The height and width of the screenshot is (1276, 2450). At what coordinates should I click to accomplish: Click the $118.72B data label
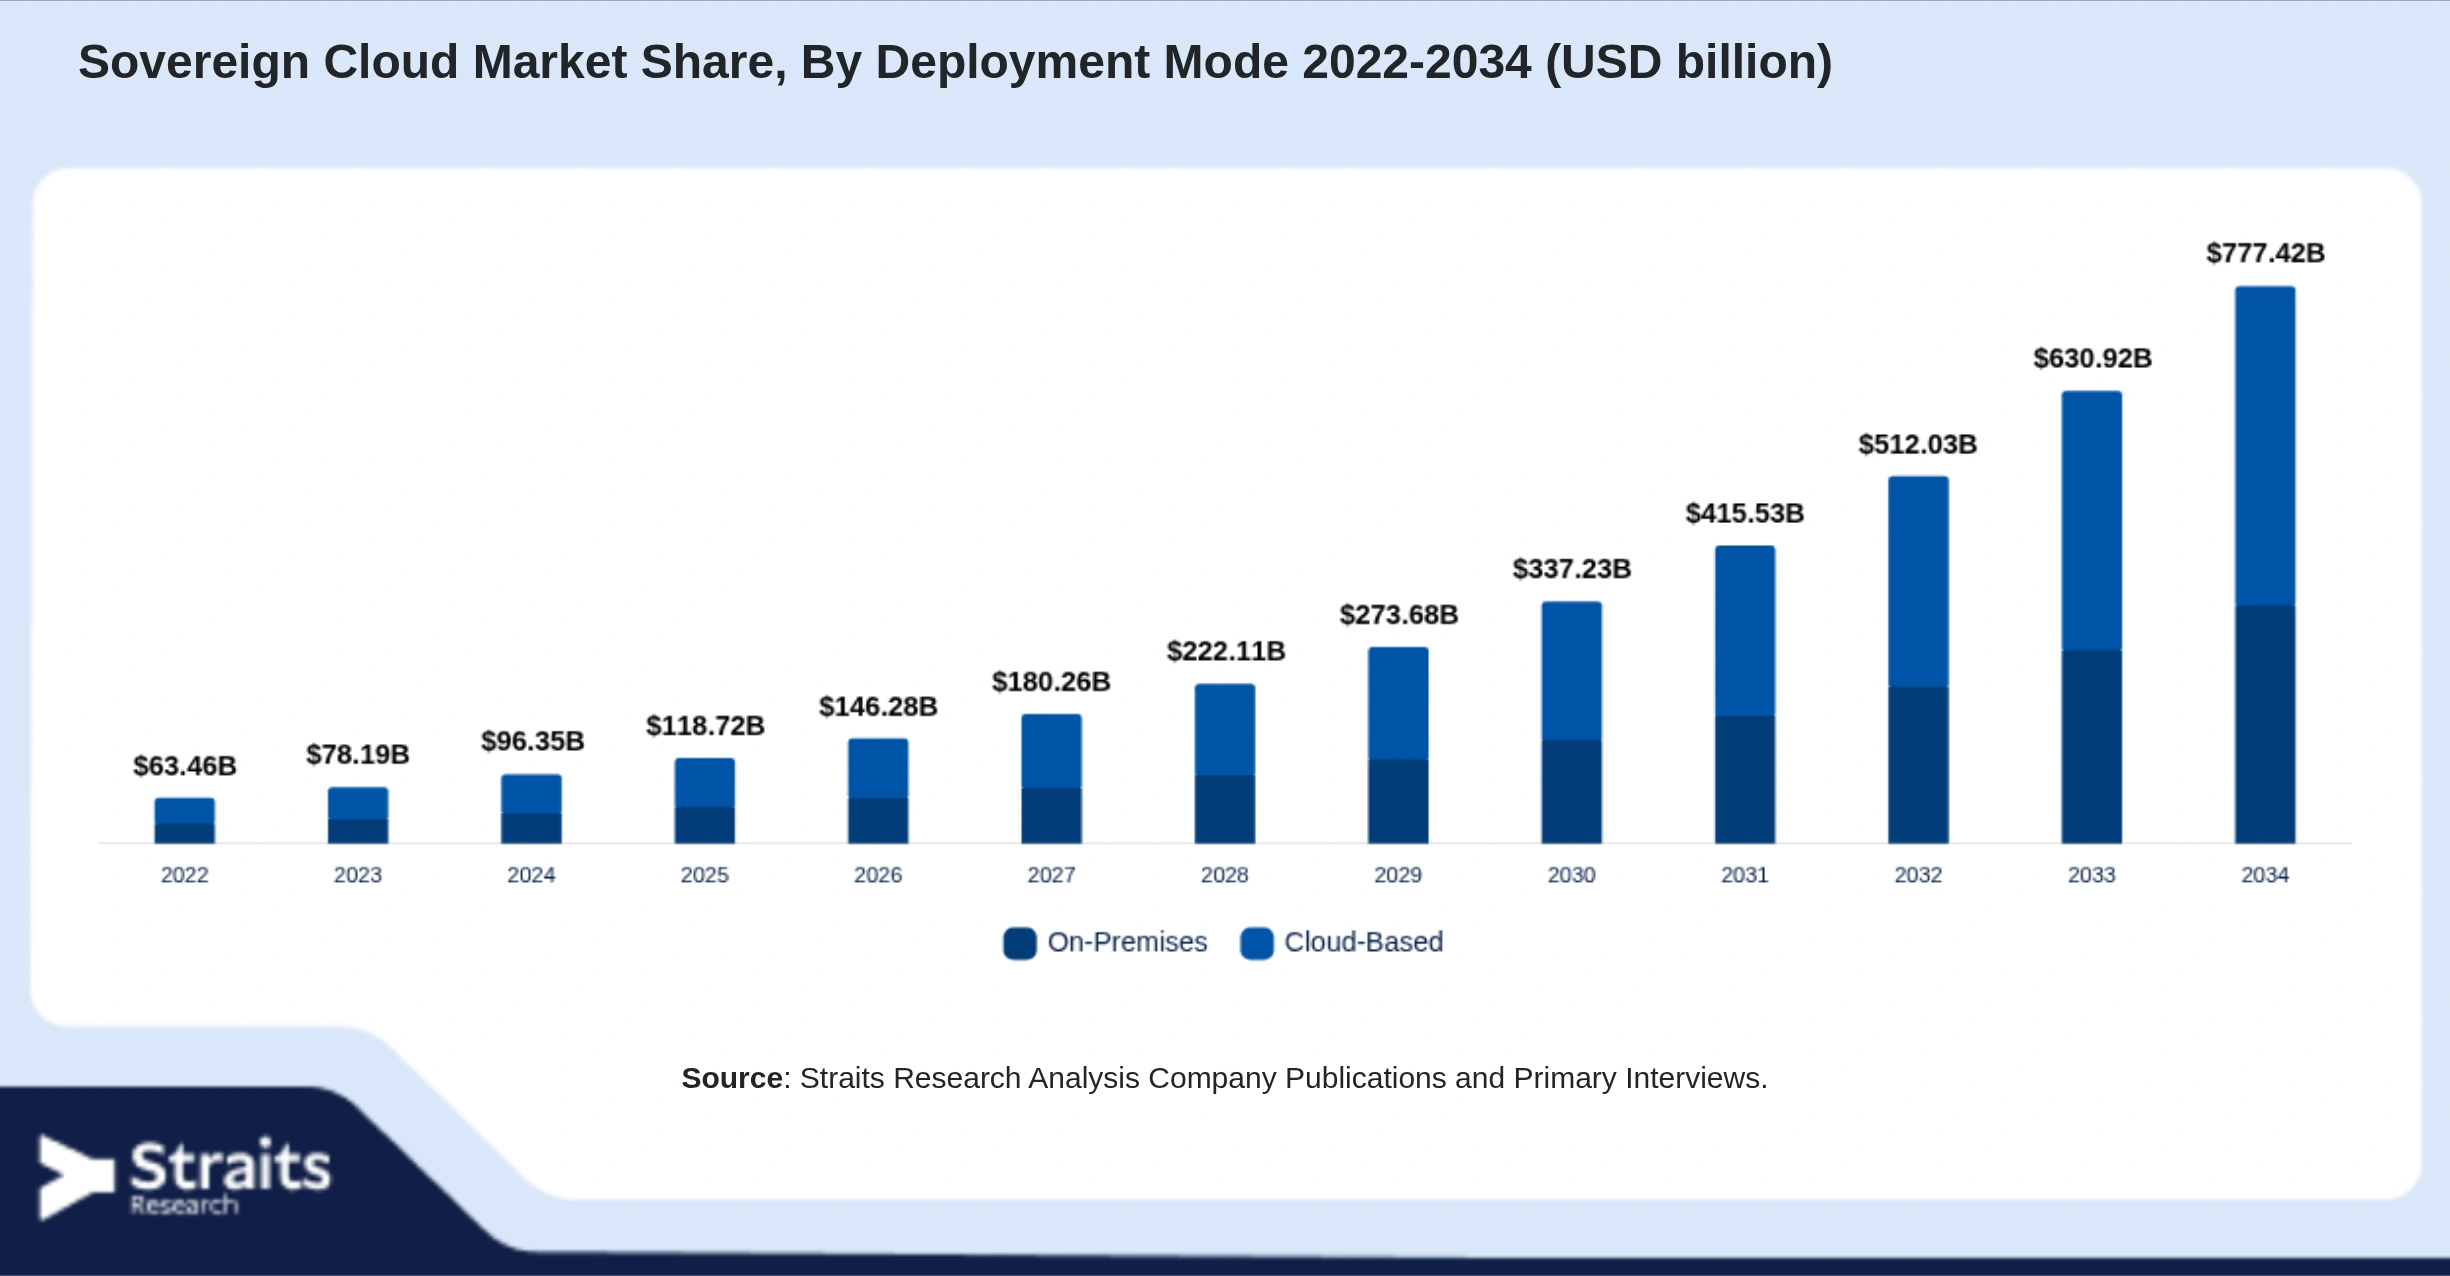705,726
